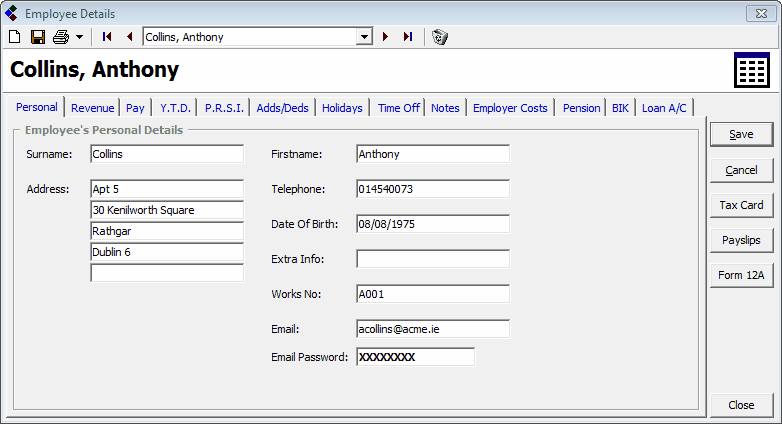The image size is (782, 424).
Task: Go to the first employee record
Action: (x=107, y=37)
